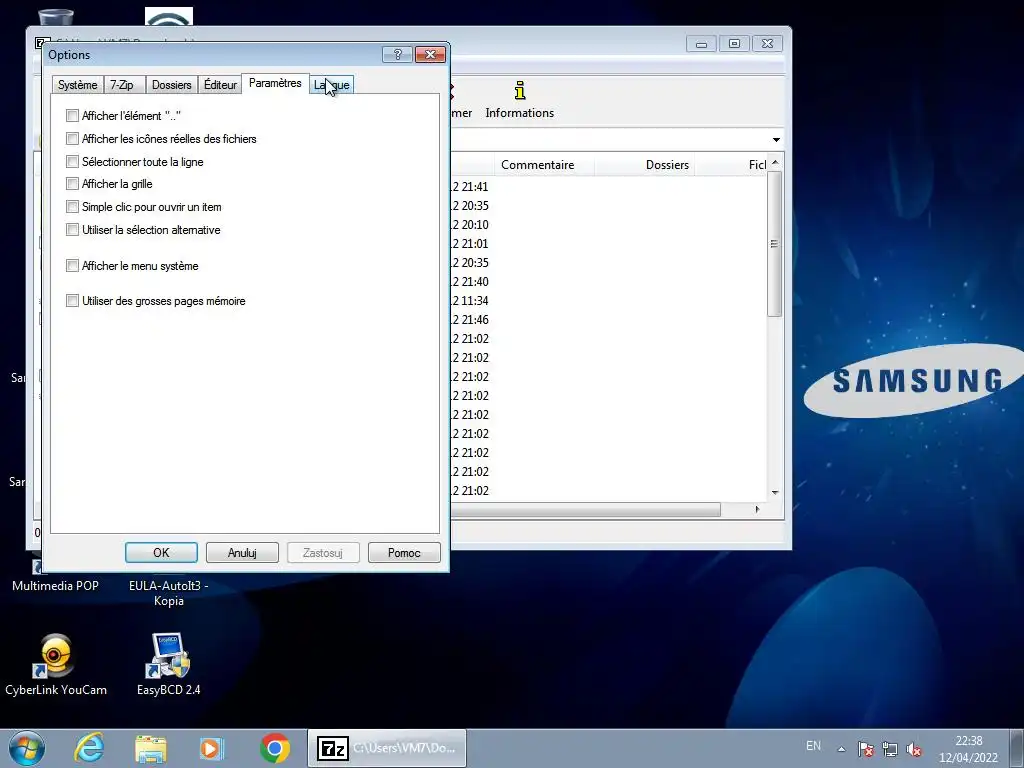Screen dimensions: 1024x768
Task: Minimize the 7-Zip file manager window
Action: pyautogui.click(x=701, y=44)
